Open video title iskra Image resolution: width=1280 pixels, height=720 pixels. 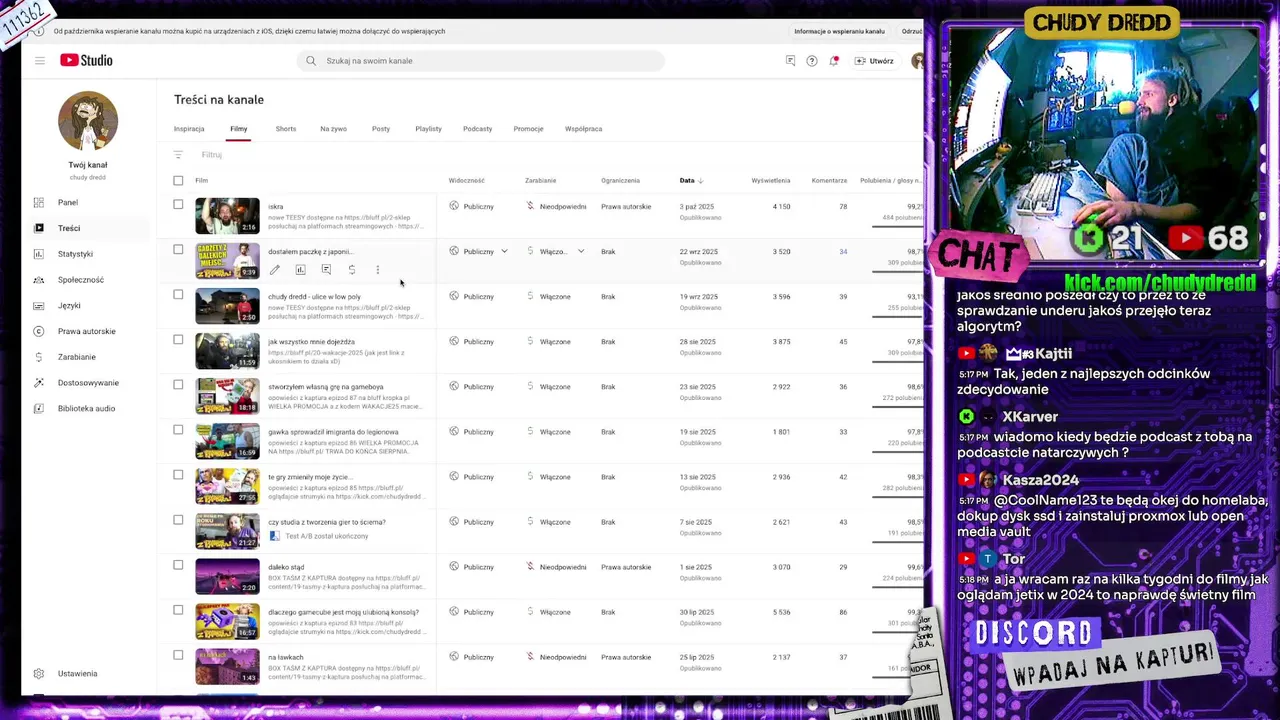(x=275, y=207)
